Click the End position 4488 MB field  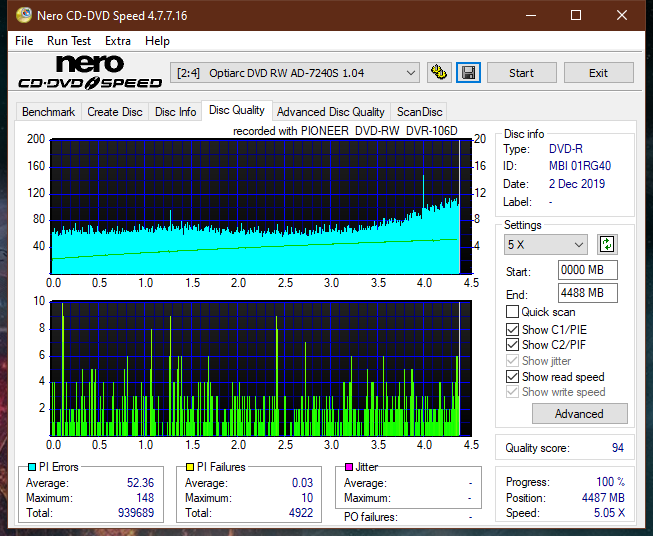click(587, 293)
